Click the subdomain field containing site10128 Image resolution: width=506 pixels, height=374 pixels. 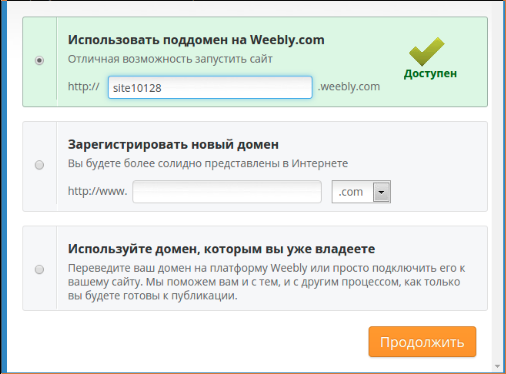click(210, 88)
